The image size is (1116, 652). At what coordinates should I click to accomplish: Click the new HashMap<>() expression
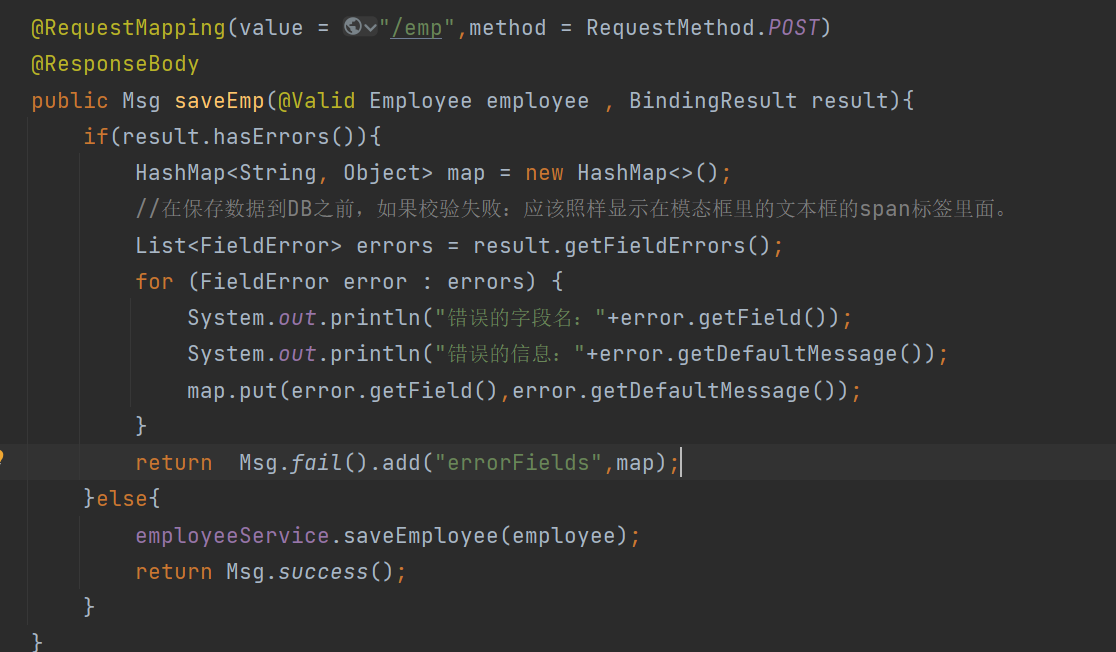[x=622, y=173]
